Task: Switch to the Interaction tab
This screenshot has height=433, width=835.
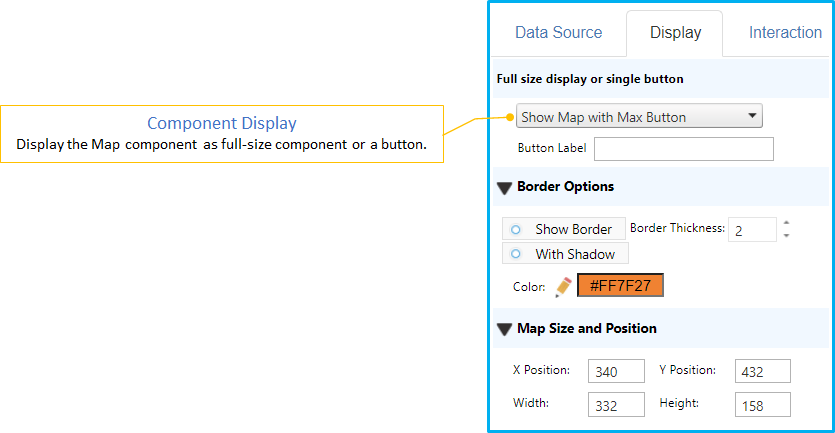Action: pyautogui.click(x=785, y=32)
